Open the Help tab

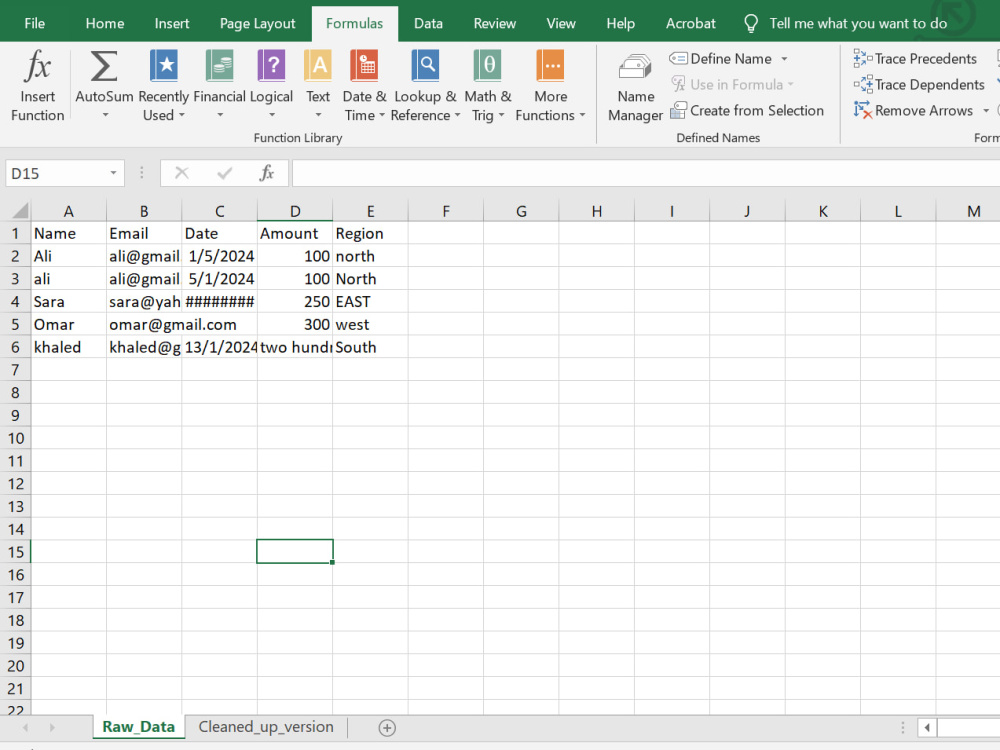(620, 24)
